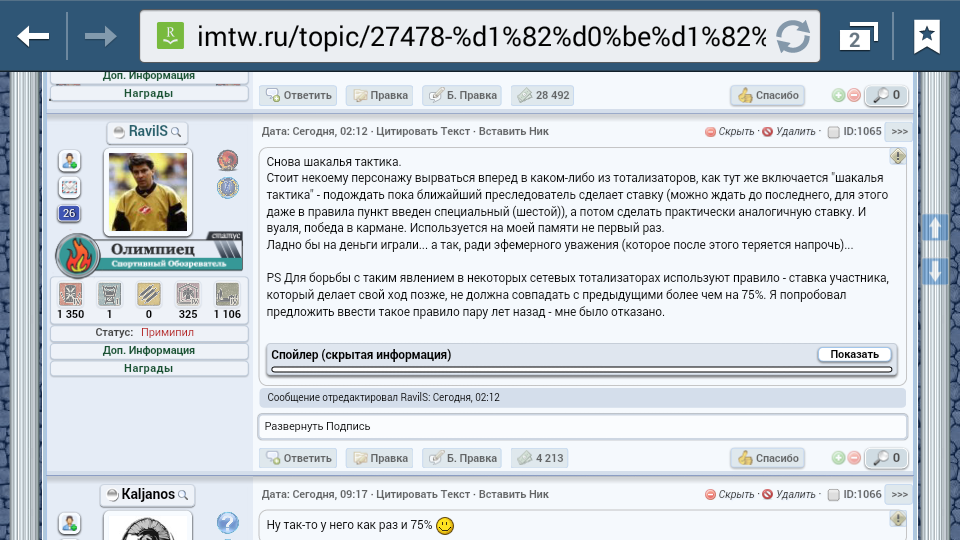Screen dimensions: 960x540
Task: Tick checkbox for post ID:1065
Action: click(833, 132)
